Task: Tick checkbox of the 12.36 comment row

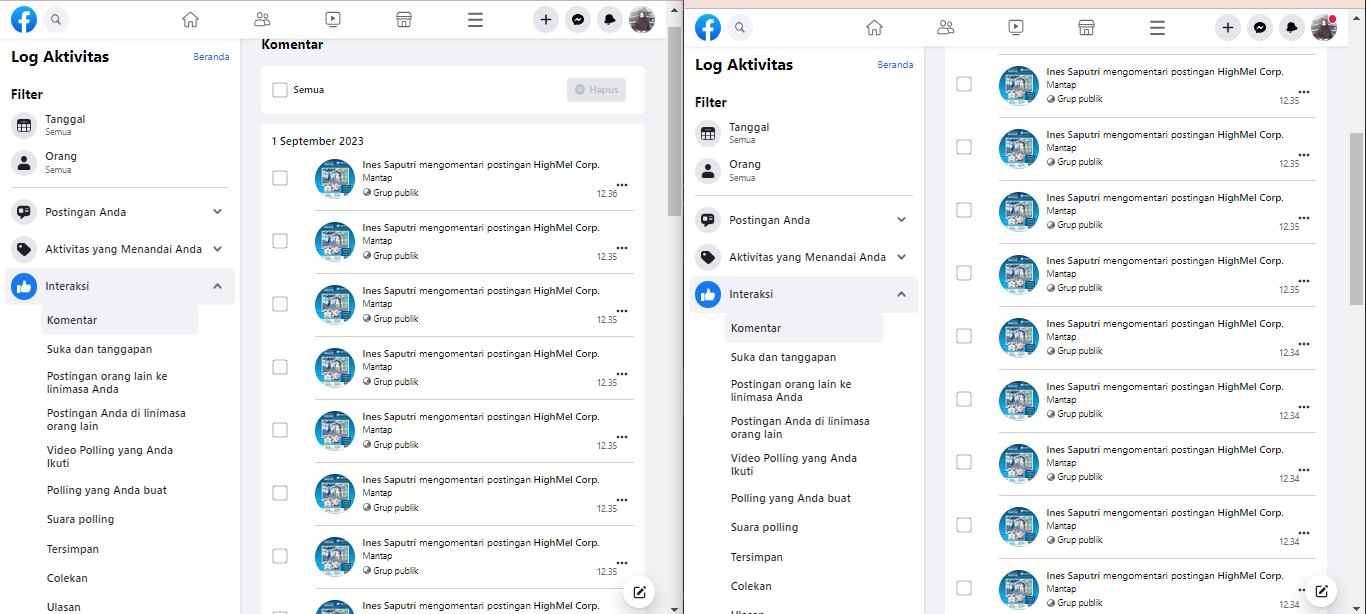Action: pyautogui.click(x=280, y=178)
